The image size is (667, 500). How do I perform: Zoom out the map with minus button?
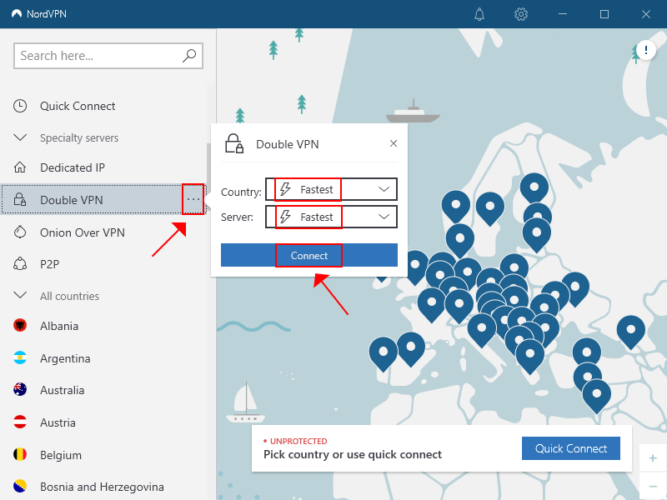(x=653, y=486)
